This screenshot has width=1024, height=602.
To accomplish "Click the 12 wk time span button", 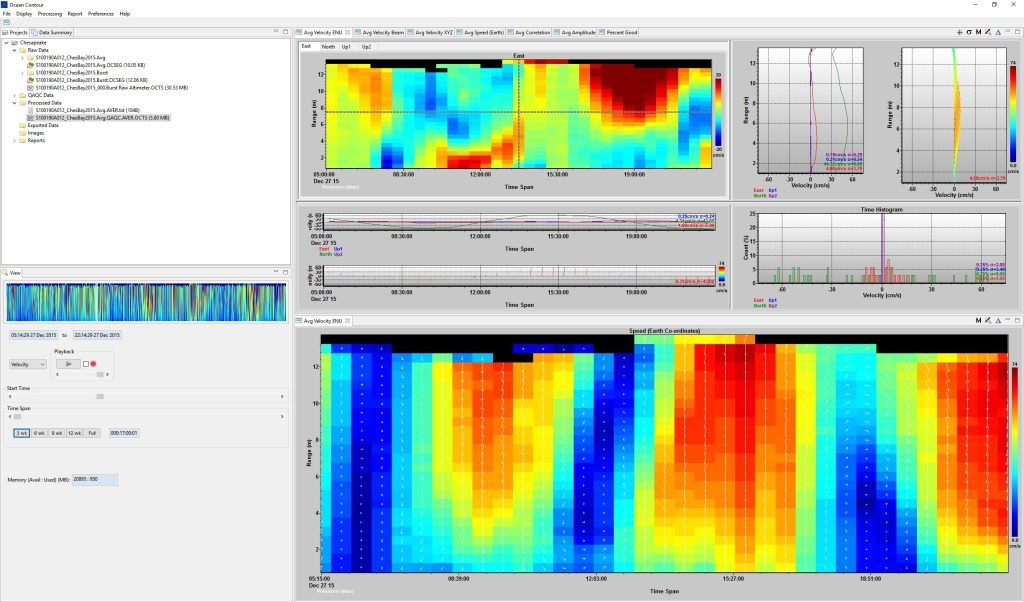I will click(74, 433).
